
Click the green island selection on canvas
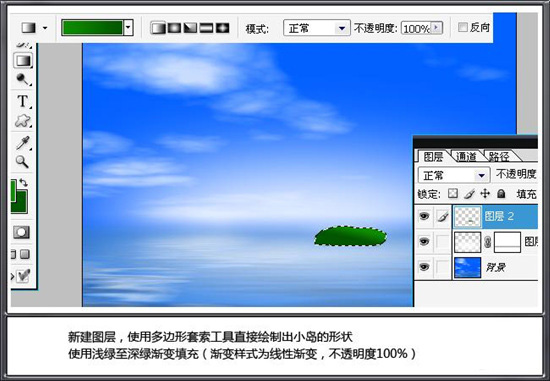coord(350,236)
